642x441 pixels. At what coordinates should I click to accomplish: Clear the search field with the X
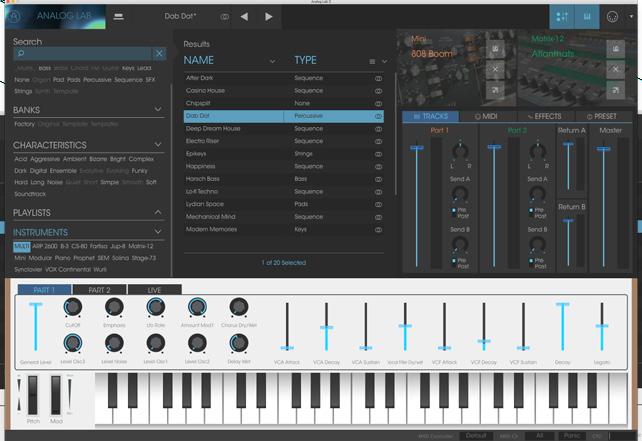(159, 53)
